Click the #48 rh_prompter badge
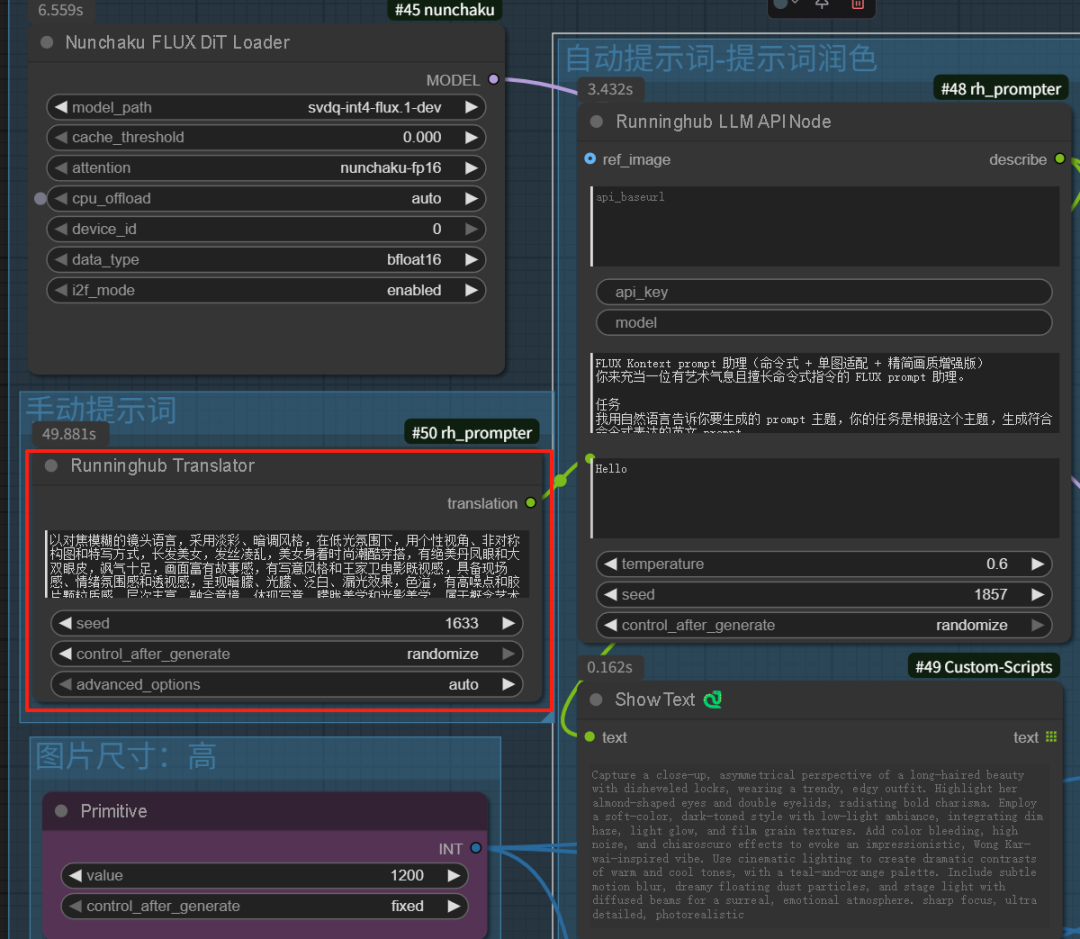Viewport: 1080px width, 939px height. click(x=1001, y=89)
